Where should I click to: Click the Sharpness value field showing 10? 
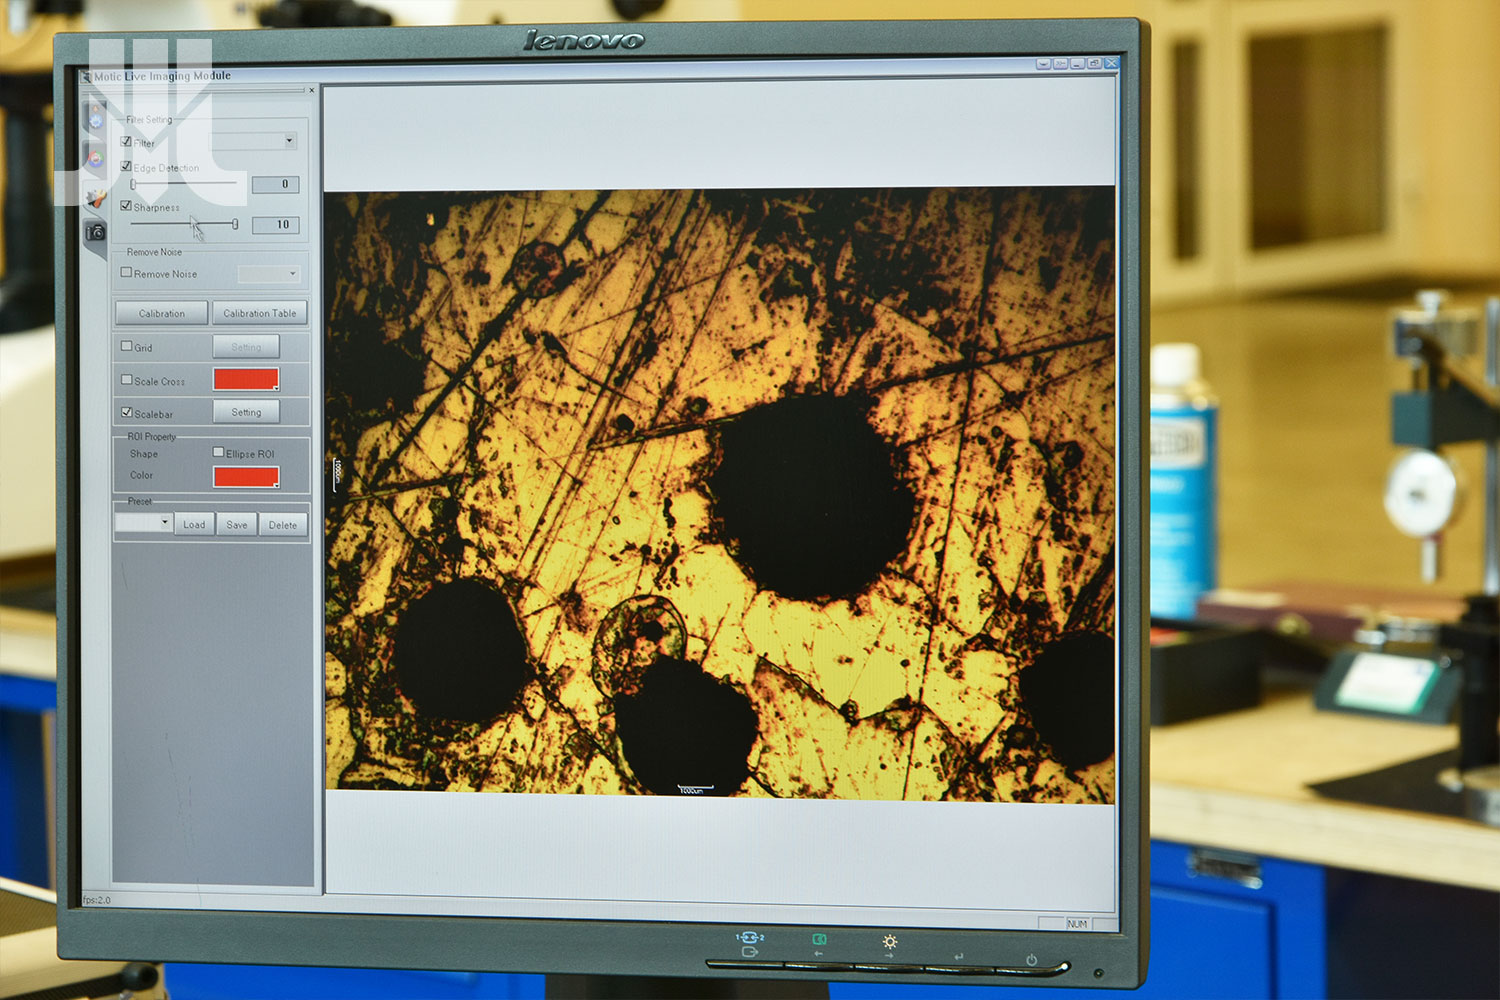pos(276,224)
